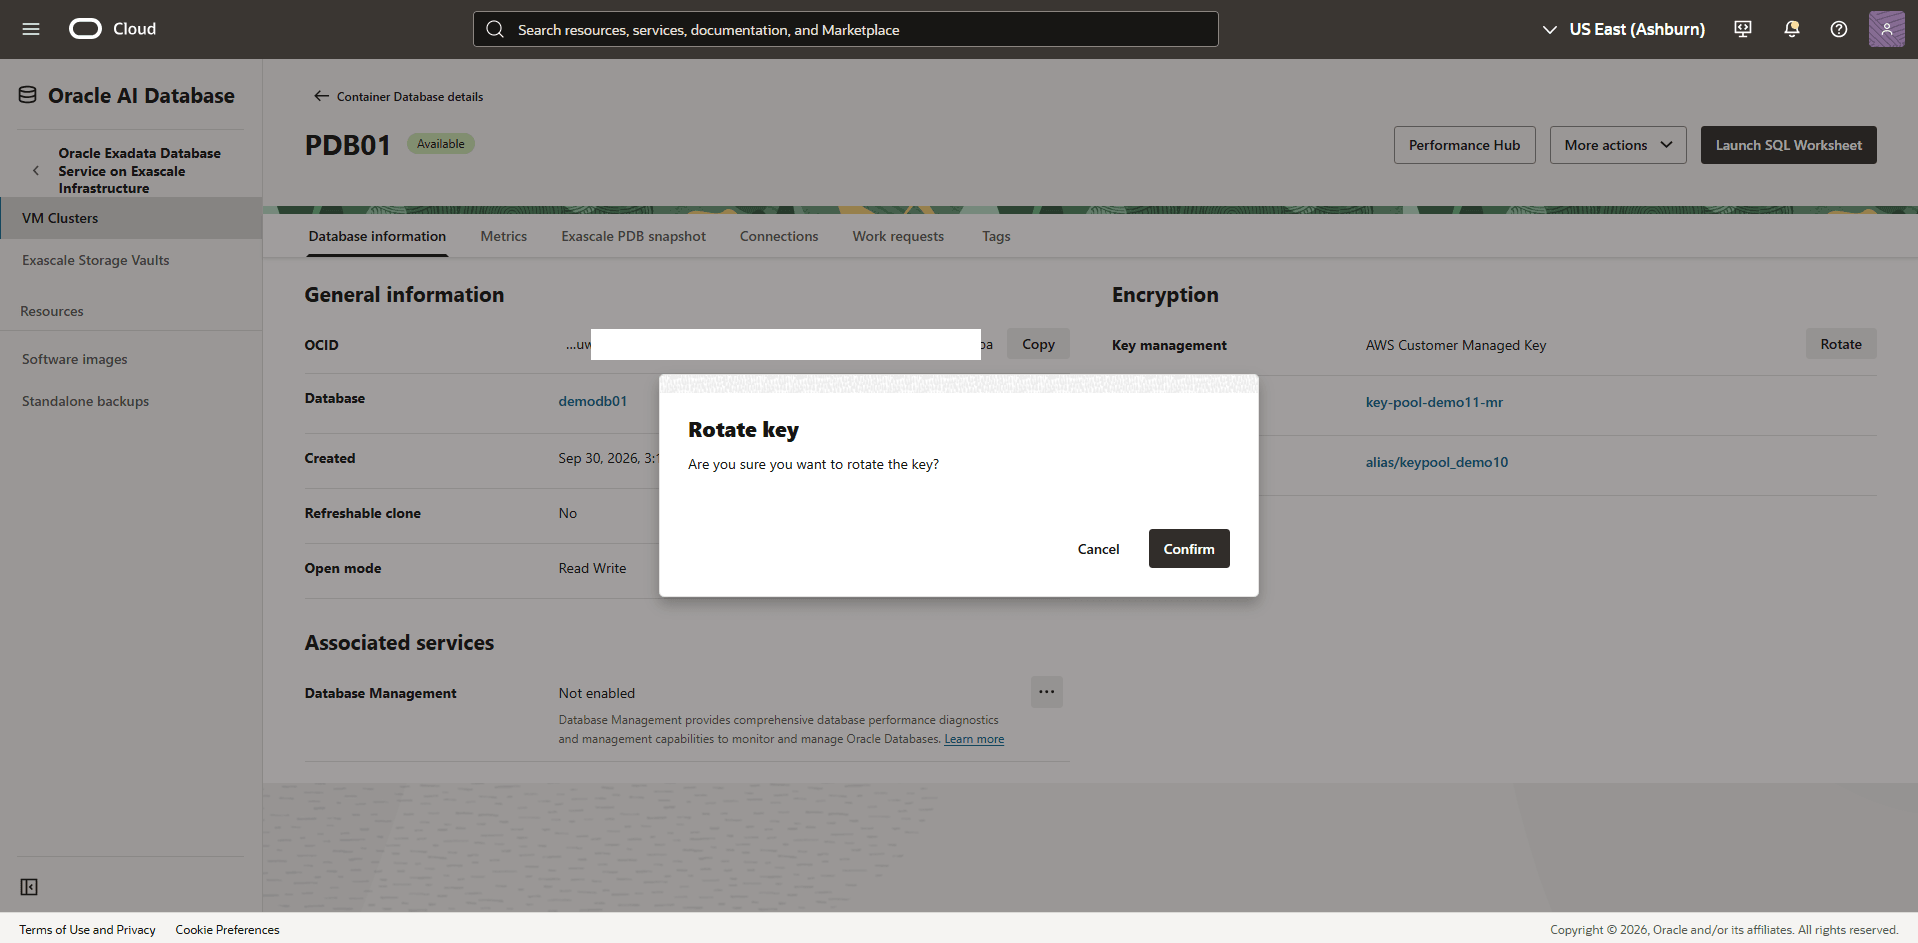Screen dimensions: 1918x943
Task: Open Software images in the sidebar
Action: click(75, 359)
